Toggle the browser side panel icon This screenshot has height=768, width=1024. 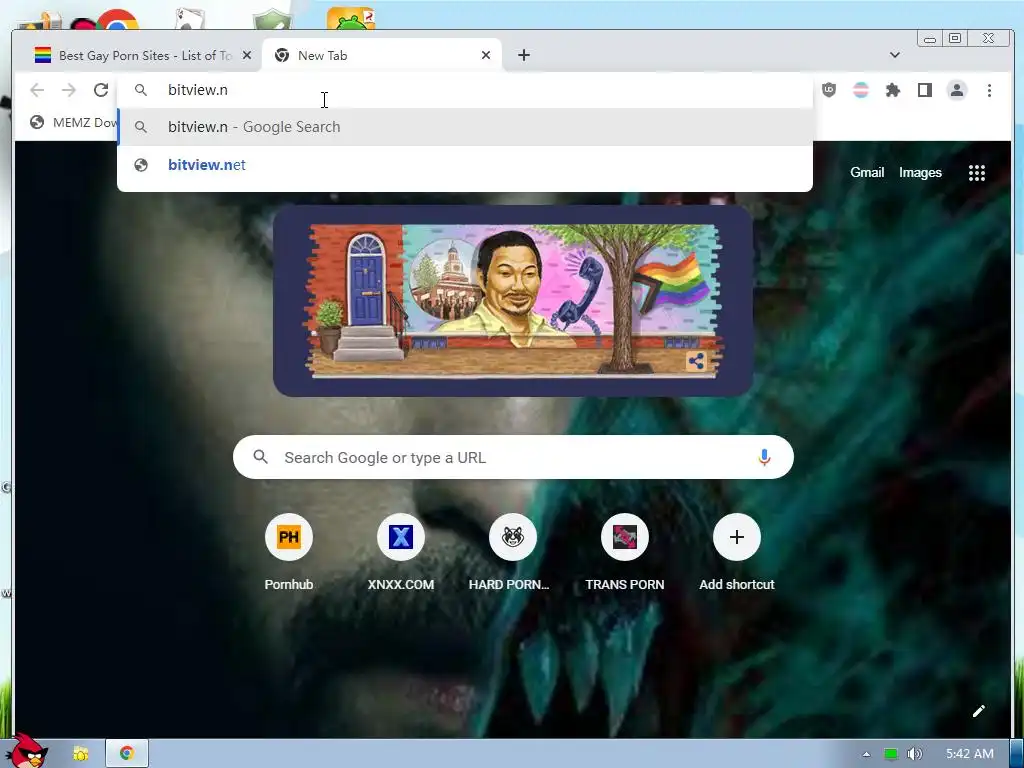point(925,90)
